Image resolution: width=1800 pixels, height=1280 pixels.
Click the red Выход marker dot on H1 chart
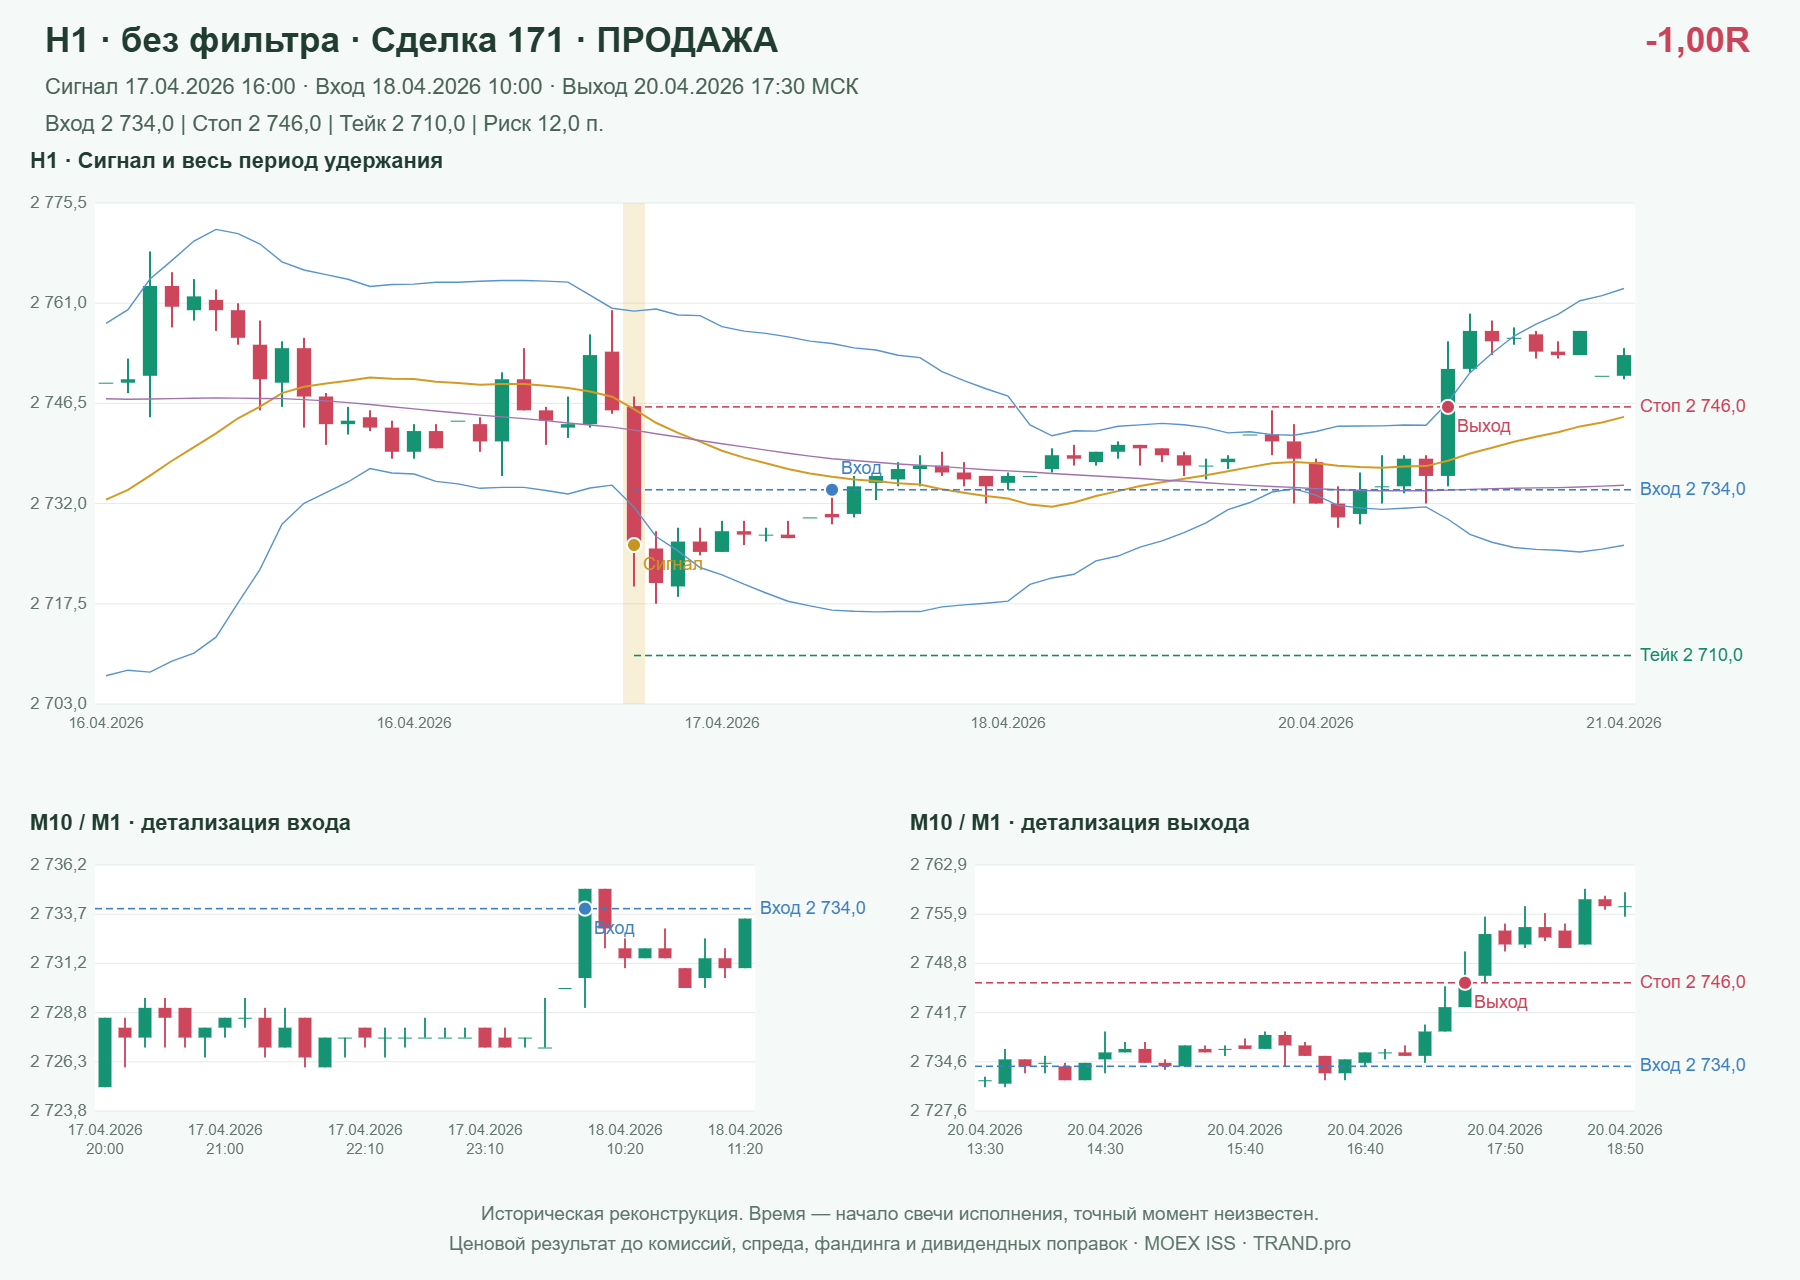coord(1448,407)
